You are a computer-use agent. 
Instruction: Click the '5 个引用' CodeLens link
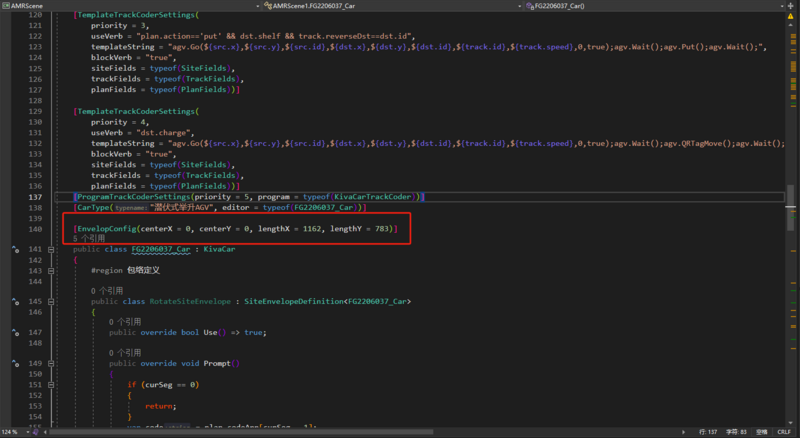[89, 239]
